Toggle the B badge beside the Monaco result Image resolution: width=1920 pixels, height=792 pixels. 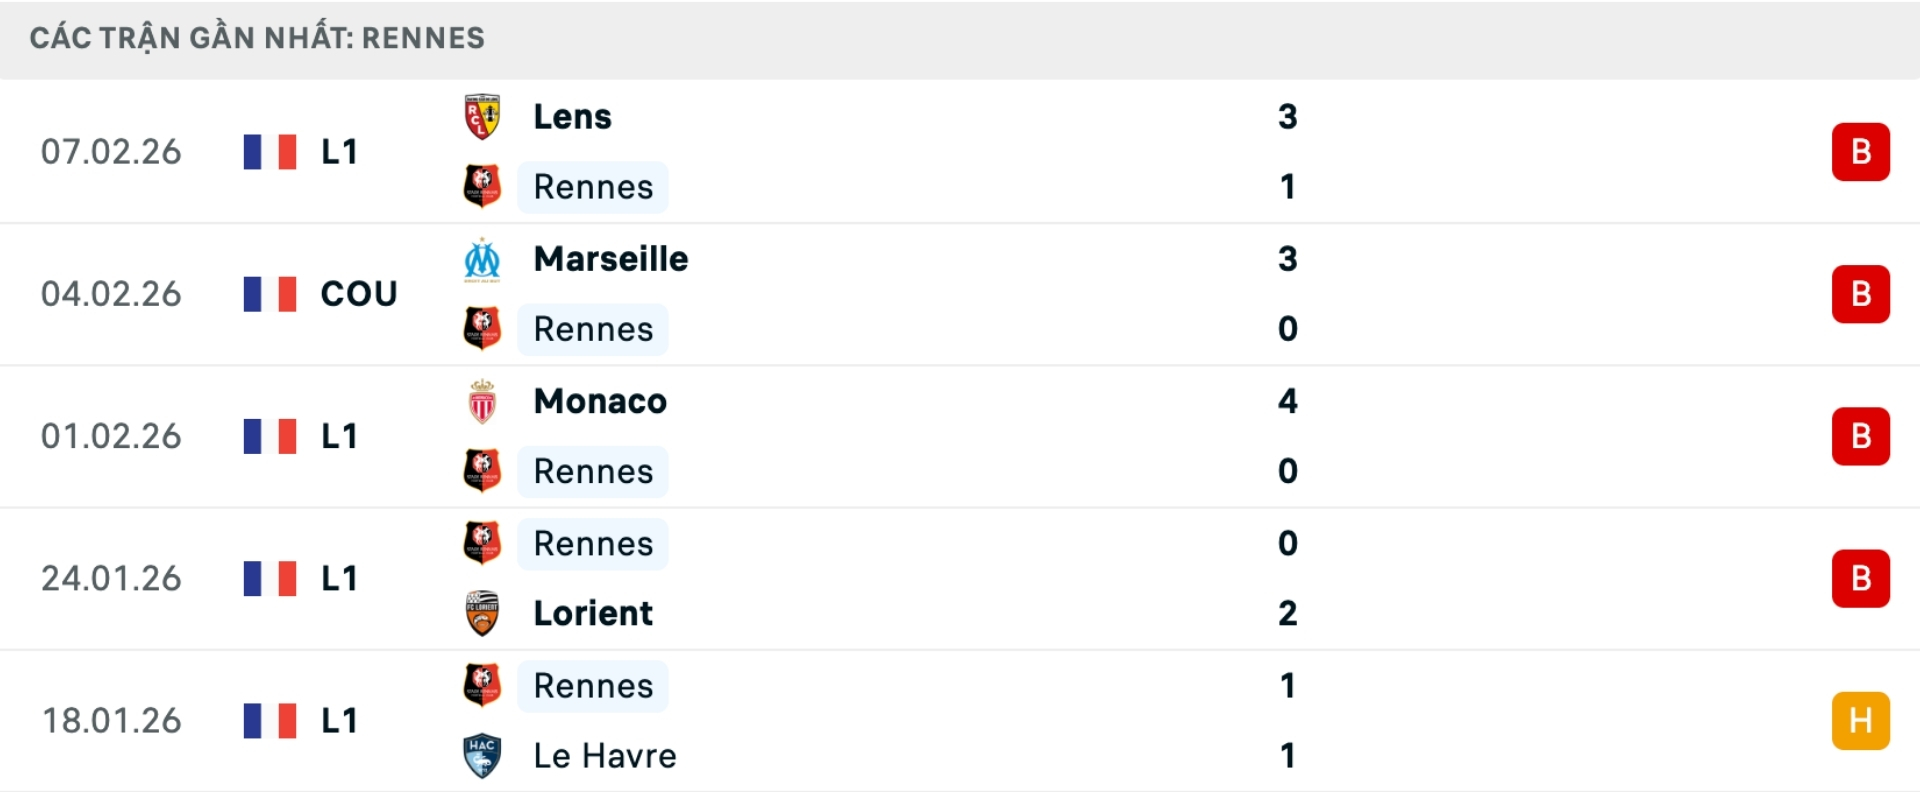click(x=1861, y=435)
